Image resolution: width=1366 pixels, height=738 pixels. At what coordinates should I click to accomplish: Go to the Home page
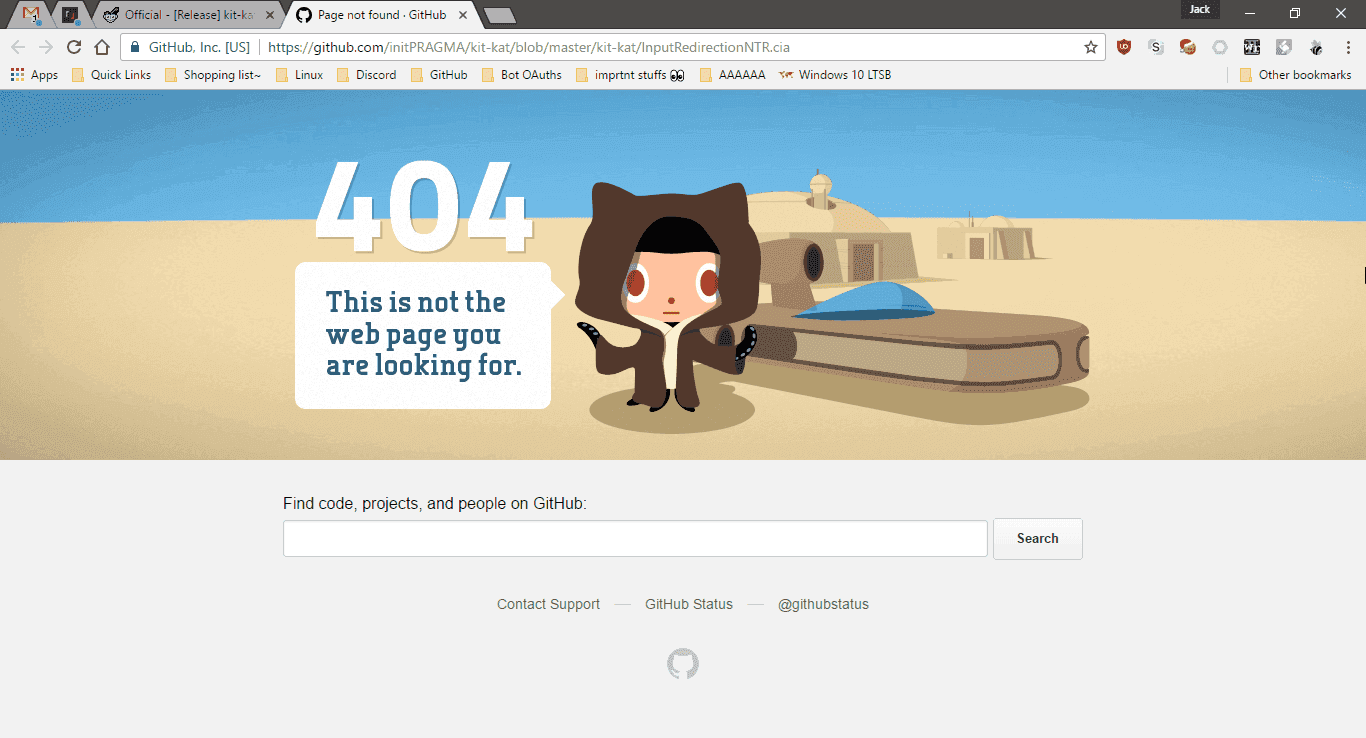[102, 47]
